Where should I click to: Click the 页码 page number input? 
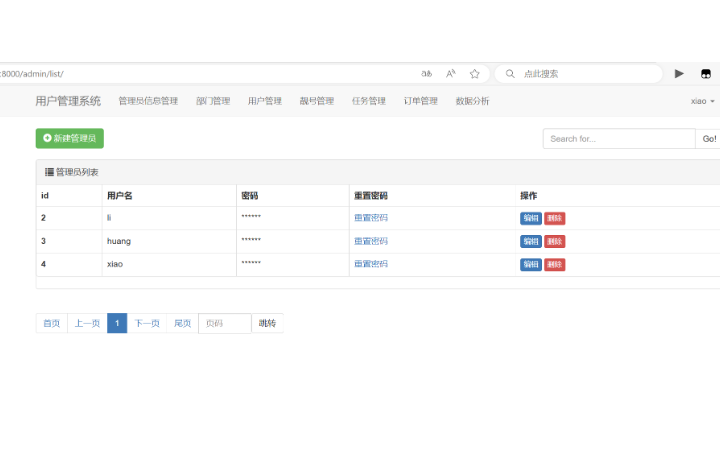(x=225, y=323)
